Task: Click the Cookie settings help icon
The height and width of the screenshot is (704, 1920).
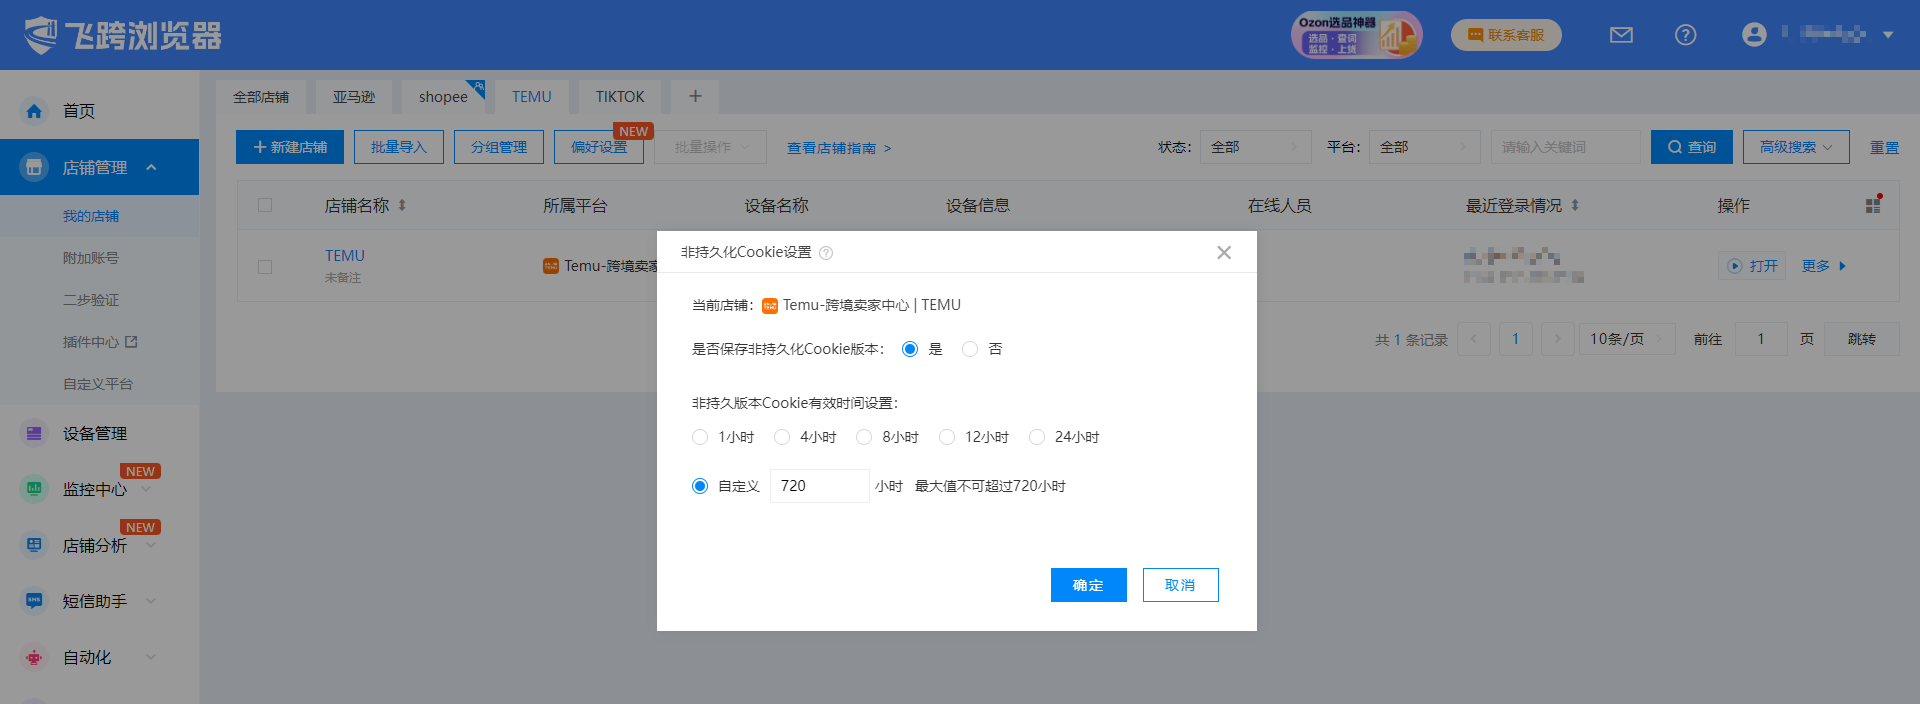Action: [x=826, y=253]
